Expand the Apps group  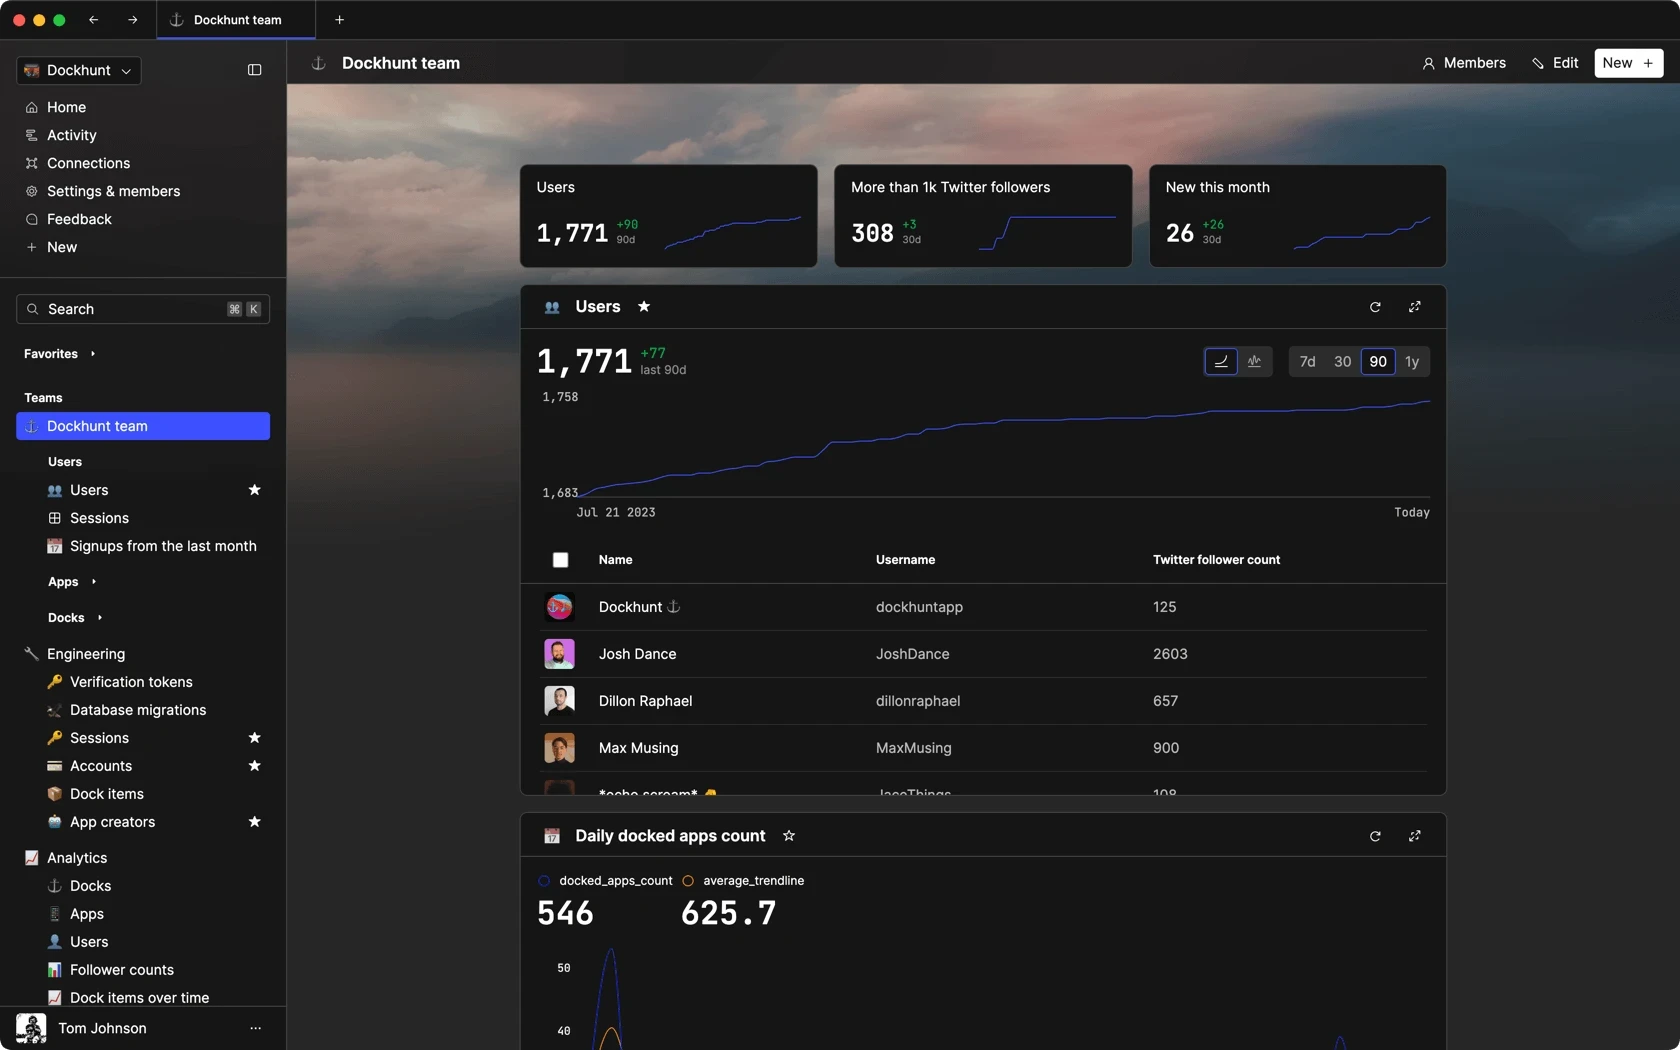coord(72,582)
